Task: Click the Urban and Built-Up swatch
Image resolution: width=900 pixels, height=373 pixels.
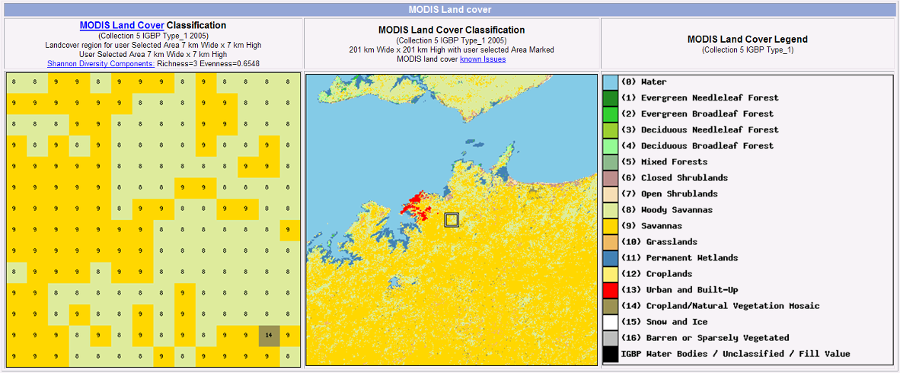Action: tap(611, 290)
